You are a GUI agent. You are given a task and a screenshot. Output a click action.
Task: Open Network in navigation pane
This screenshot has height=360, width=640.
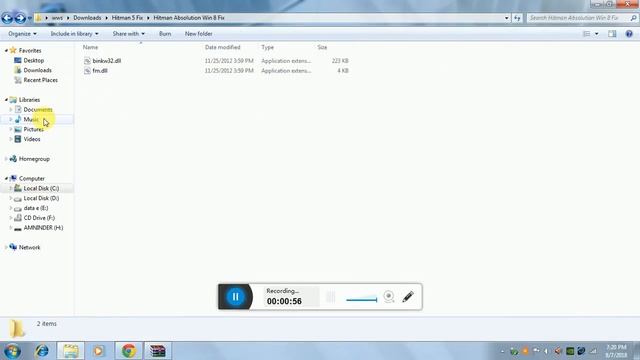coord(29,247)
